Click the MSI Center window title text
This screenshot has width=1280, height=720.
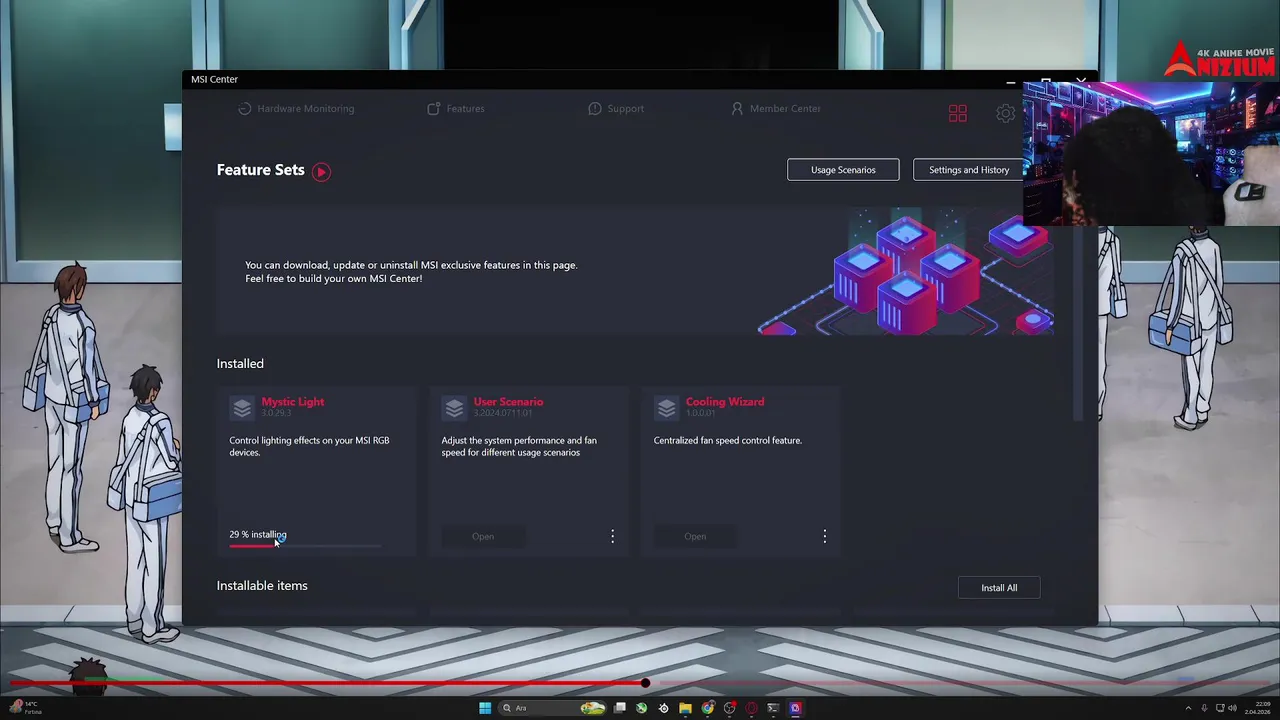click(214, 79)
